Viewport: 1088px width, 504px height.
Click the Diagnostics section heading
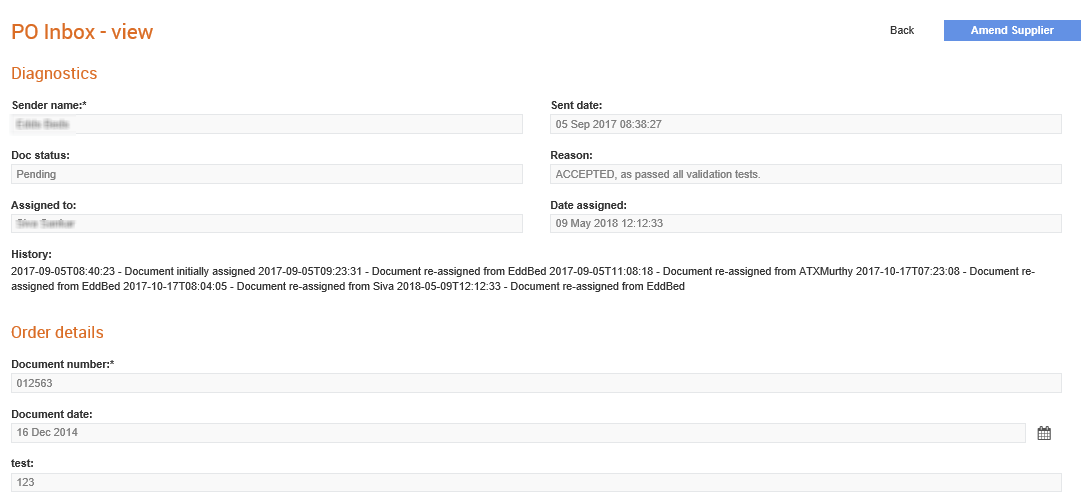tap(54, 73)
